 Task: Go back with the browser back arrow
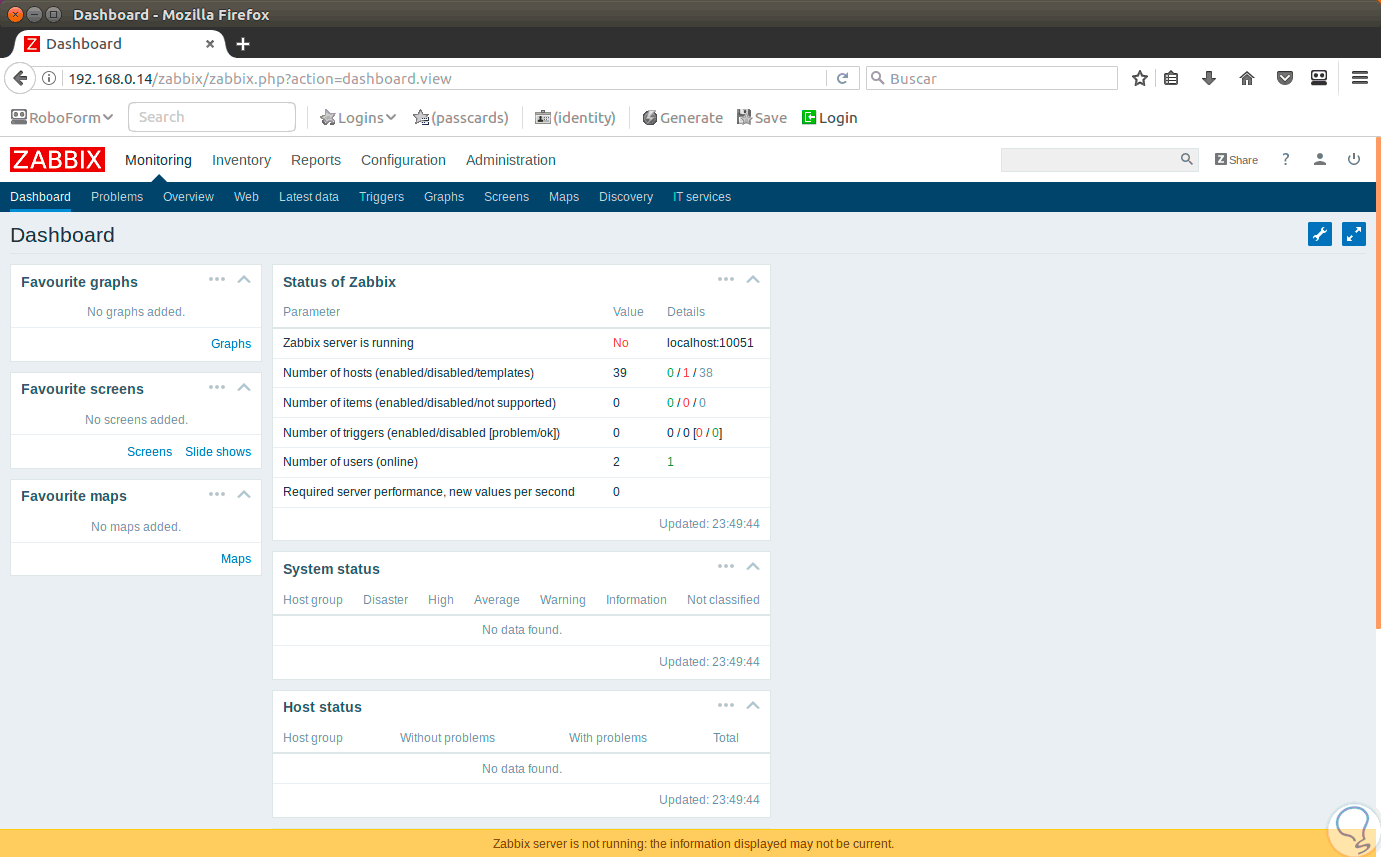click(x=20, y=78)
